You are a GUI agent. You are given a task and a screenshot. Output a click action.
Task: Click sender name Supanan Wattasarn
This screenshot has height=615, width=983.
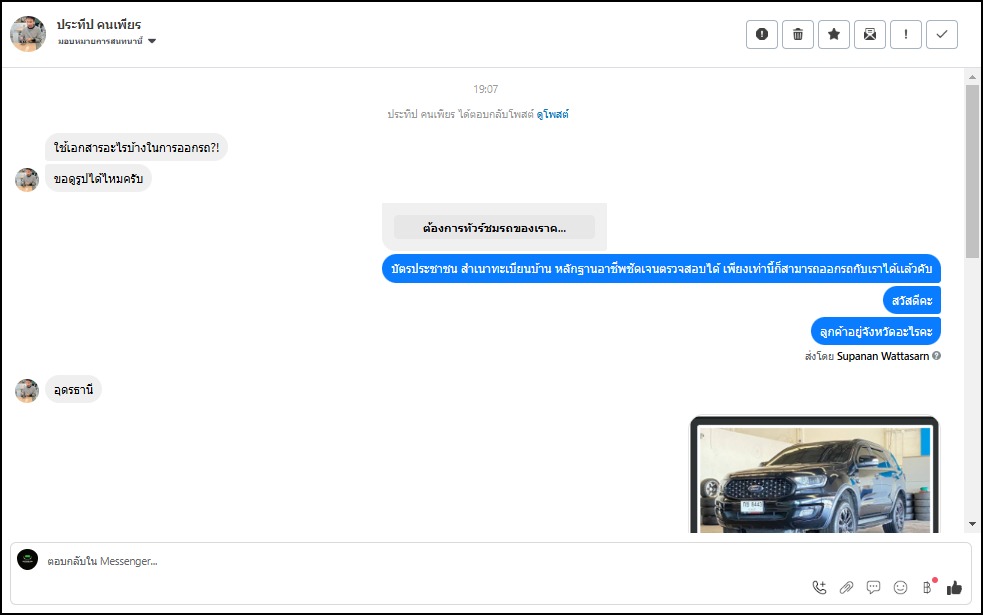tap(883, 356)
